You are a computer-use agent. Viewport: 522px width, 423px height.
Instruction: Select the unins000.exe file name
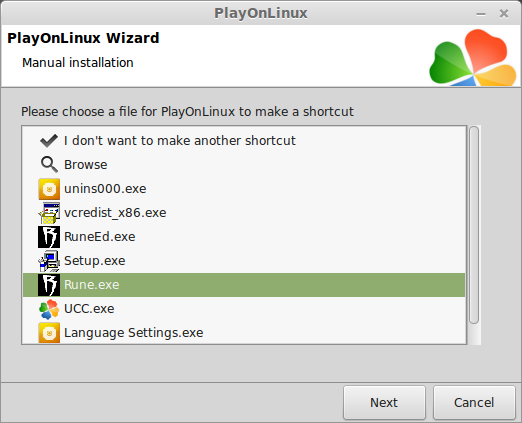[105, 189]
